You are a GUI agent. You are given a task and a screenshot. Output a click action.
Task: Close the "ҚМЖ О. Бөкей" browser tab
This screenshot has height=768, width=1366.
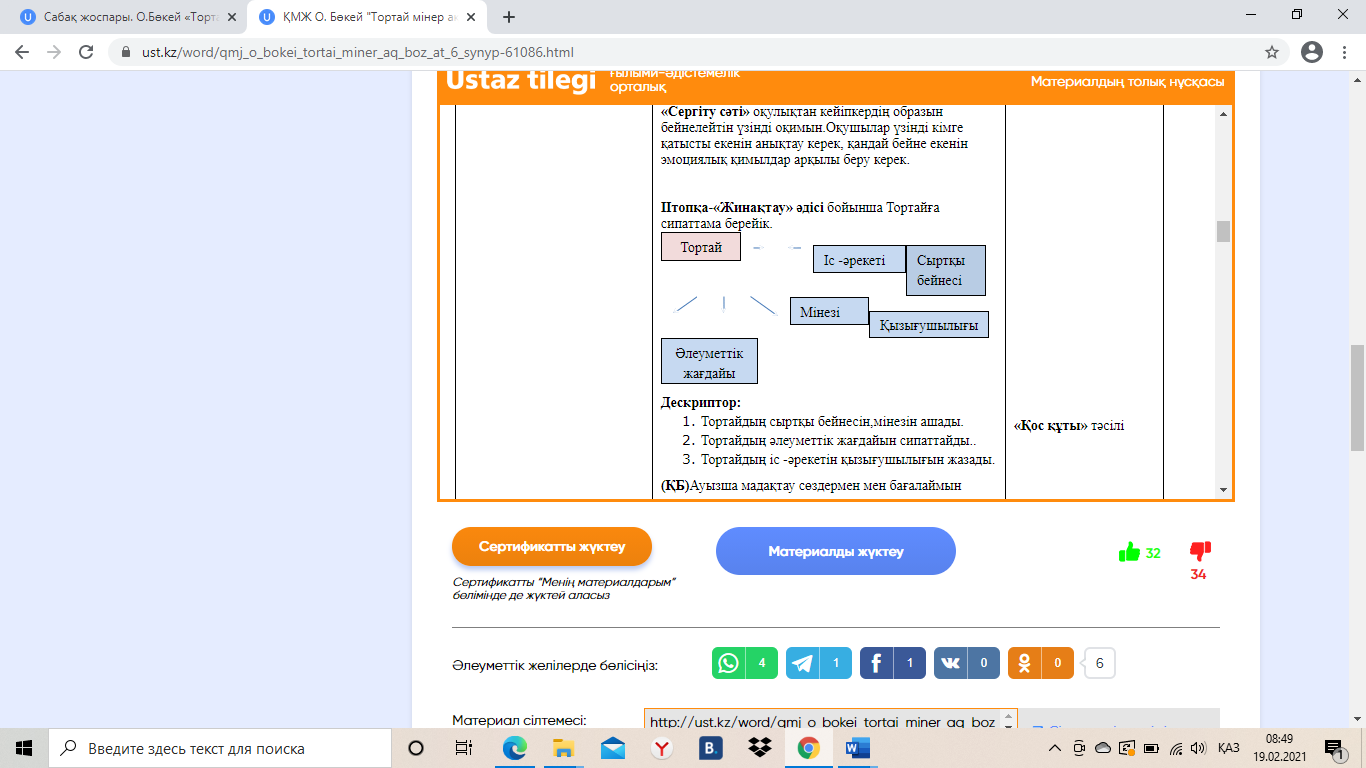(471, 17)
